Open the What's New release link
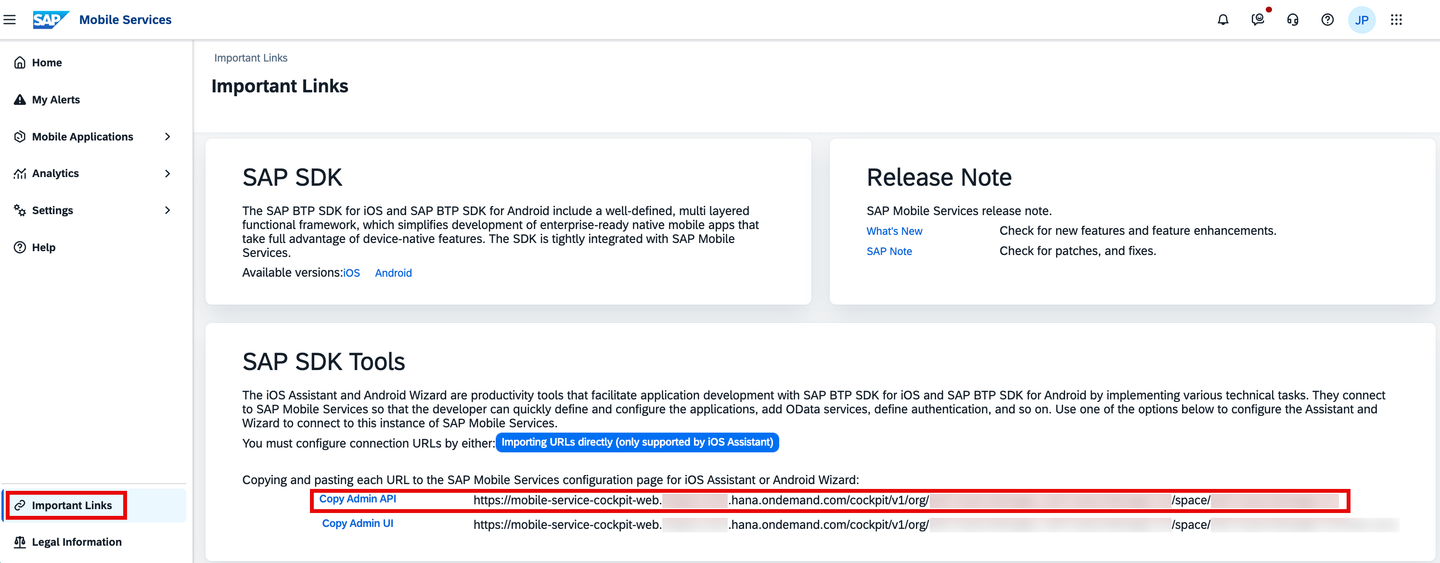1440x563 pixels. tap(894, 231)
